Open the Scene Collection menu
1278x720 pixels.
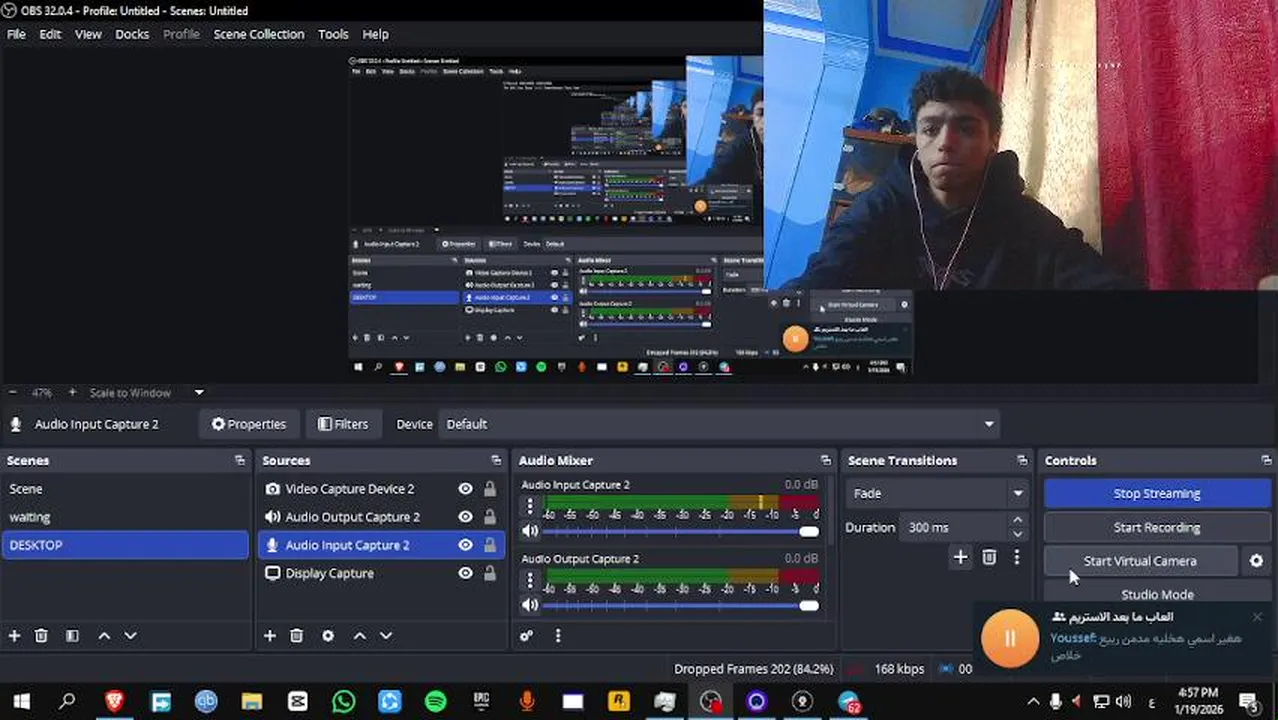pyautogui.click(x=259, y=34)
